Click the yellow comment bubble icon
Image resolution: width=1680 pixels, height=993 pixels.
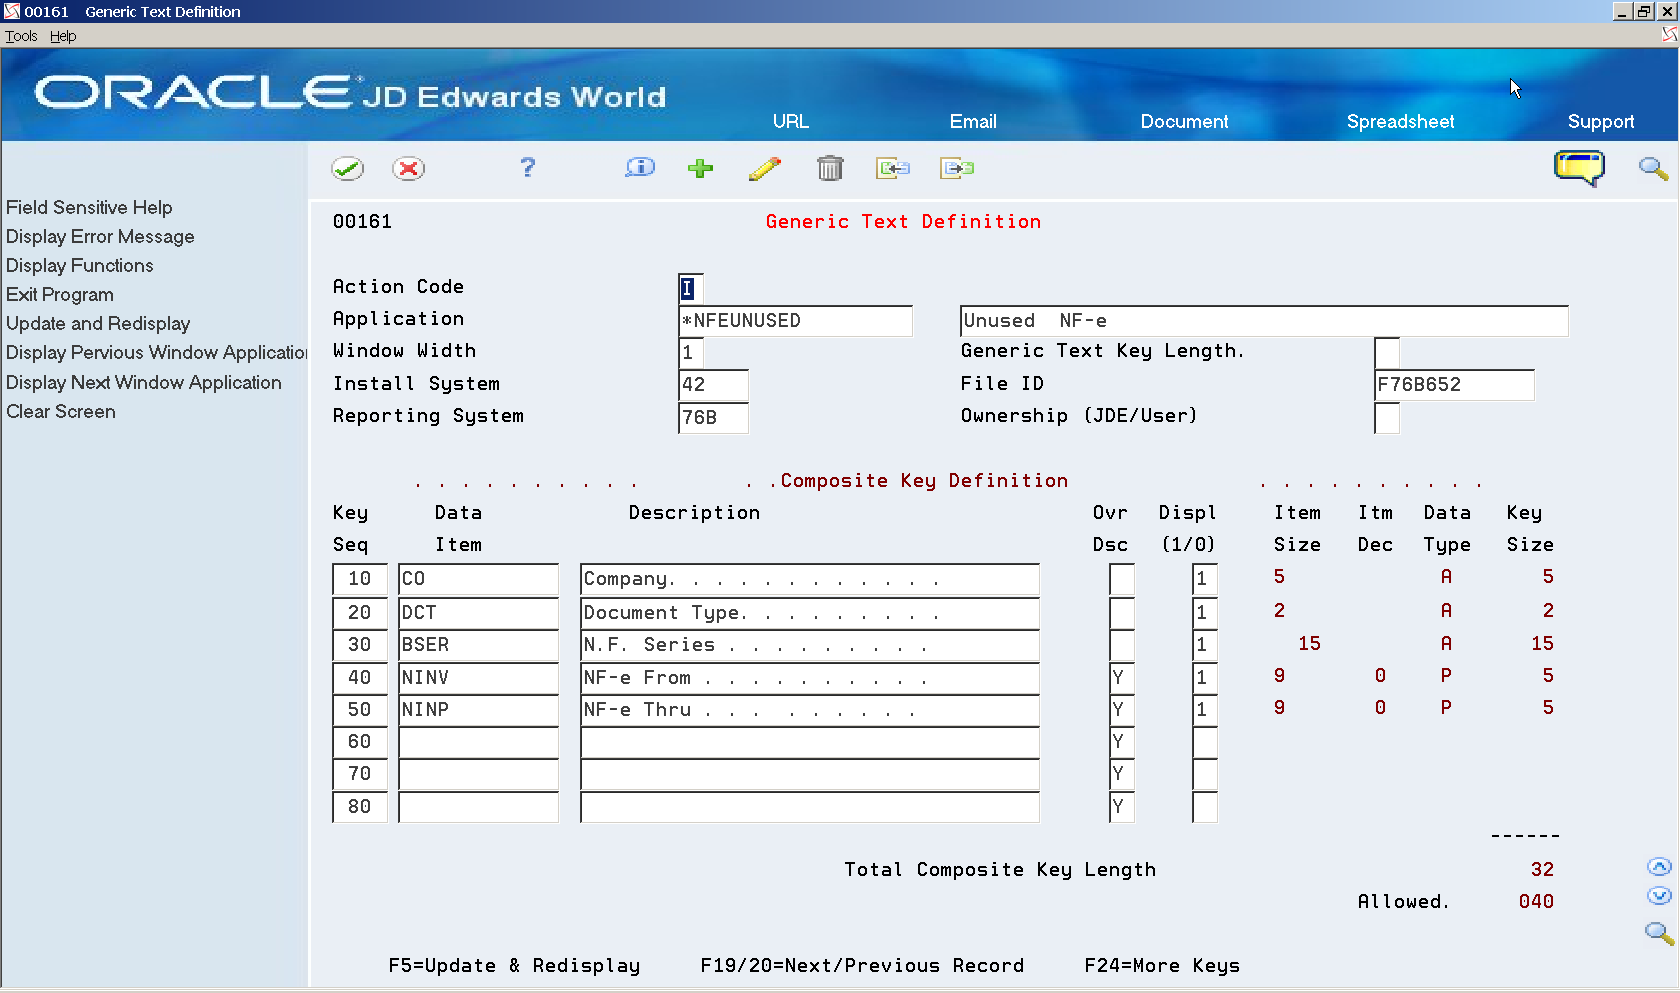1579,168
